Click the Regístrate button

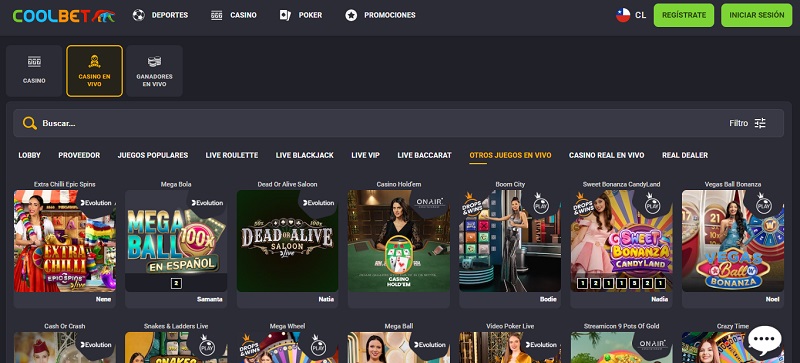click(684, 15)
